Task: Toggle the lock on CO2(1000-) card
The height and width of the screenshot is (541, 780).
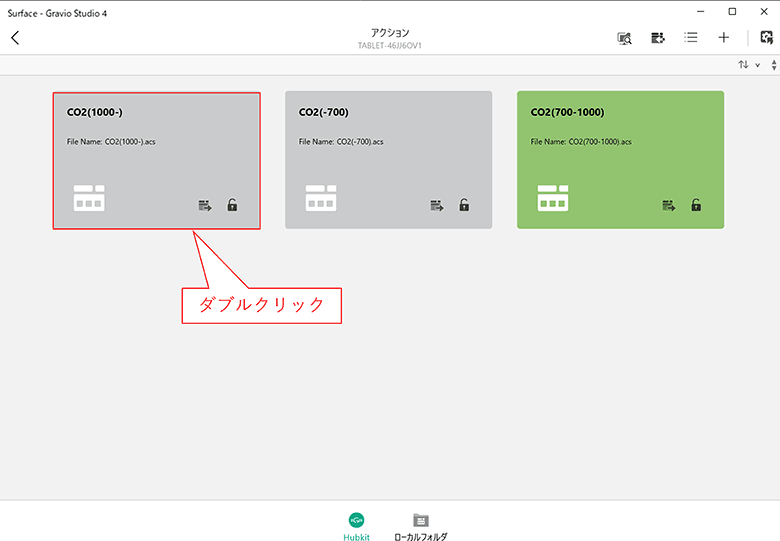Action: tap(232, 204)
